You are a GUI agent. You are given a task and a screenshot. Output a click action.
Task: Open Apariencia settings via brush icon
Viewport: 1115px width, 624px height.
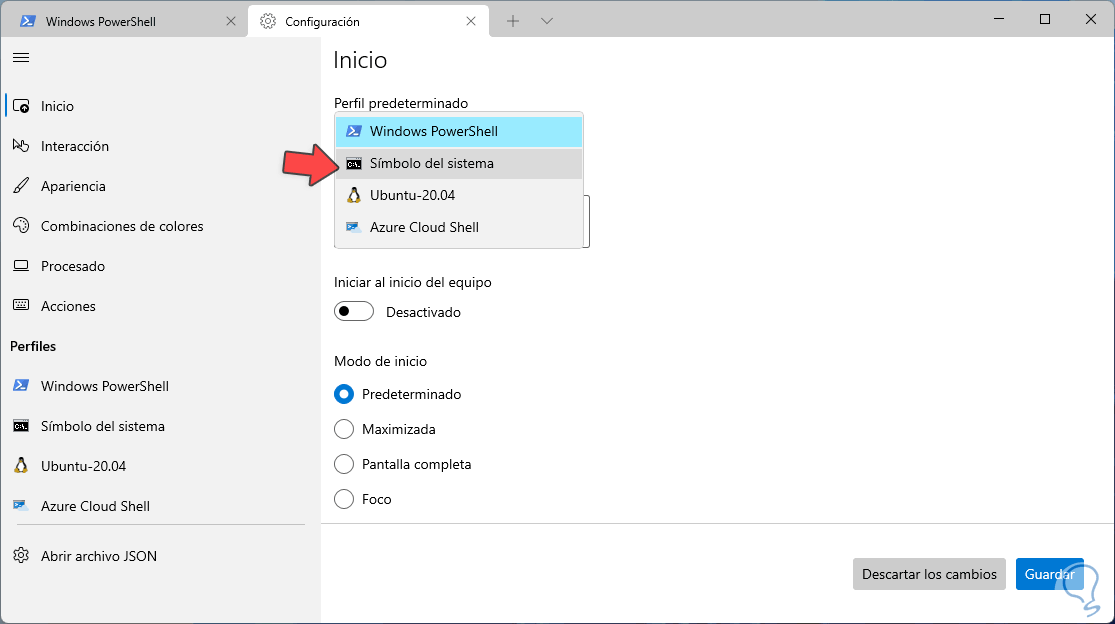pos(21,186)
